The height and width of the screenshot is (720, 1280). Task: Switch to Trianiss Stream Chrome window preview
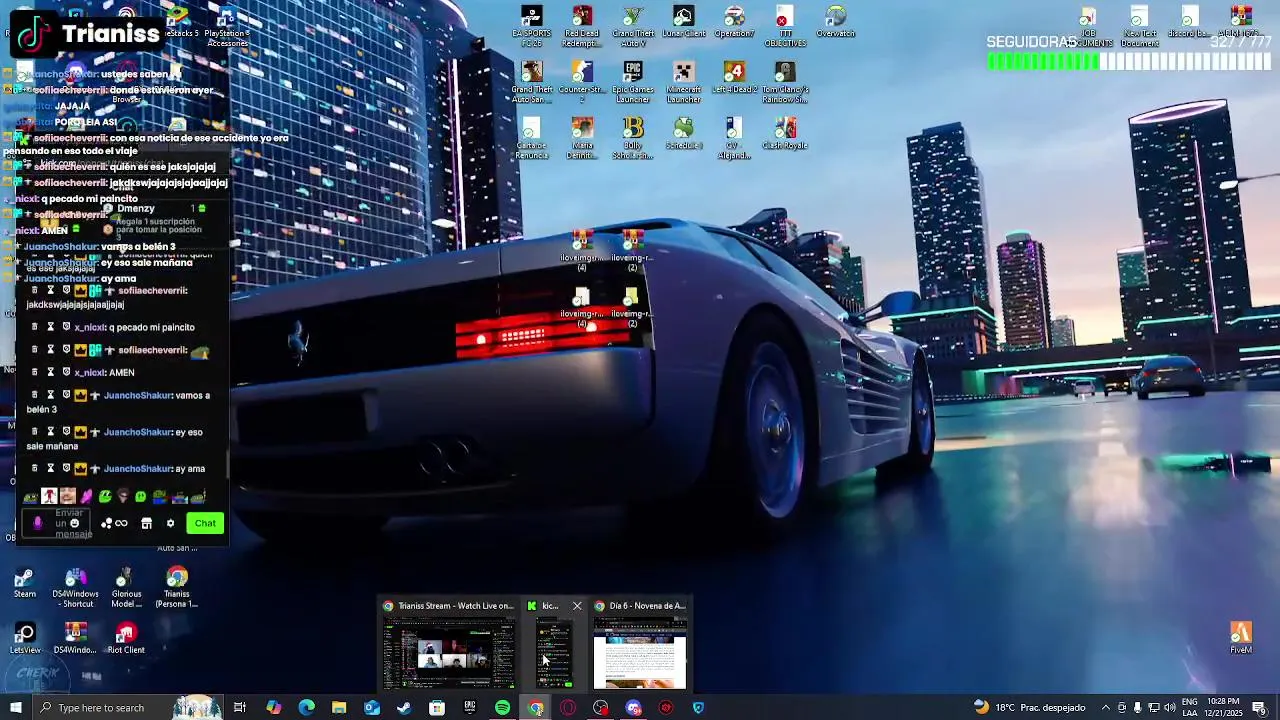[x=449, y=645]
